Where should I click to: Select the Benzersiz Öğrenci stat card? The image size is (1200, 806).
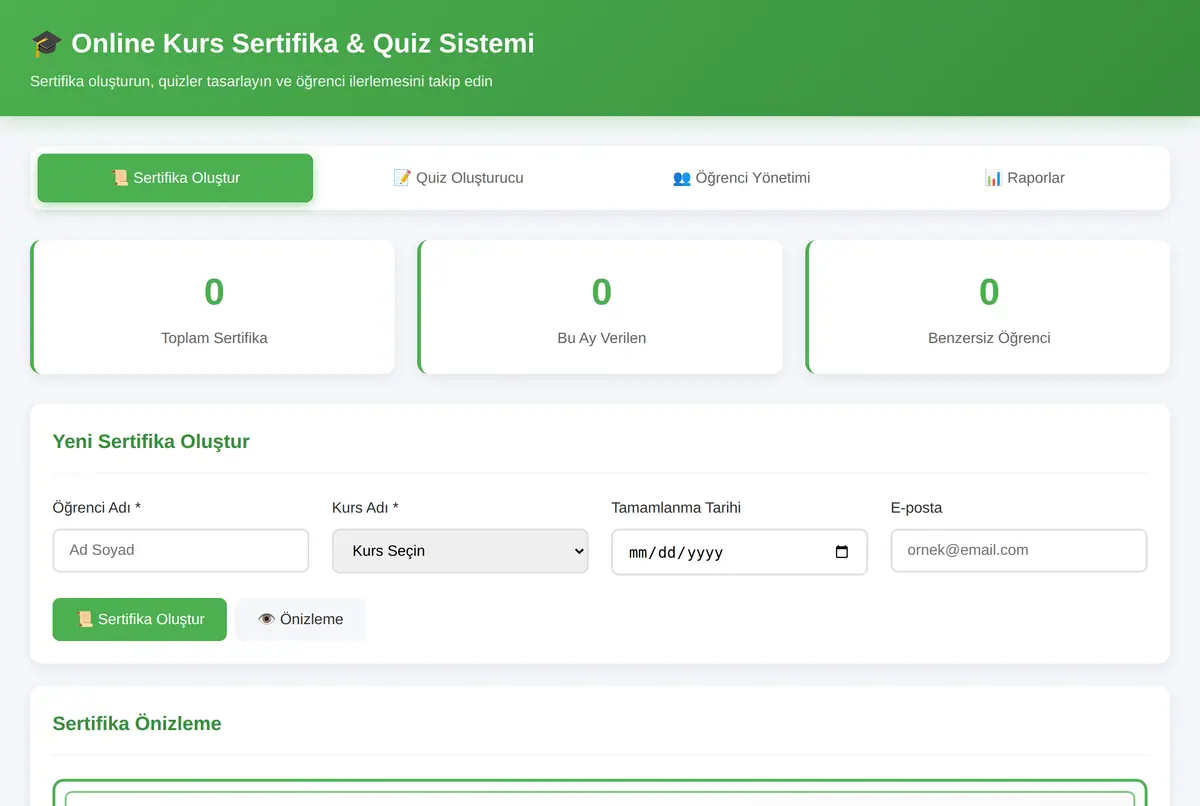(x=988, y=307)
